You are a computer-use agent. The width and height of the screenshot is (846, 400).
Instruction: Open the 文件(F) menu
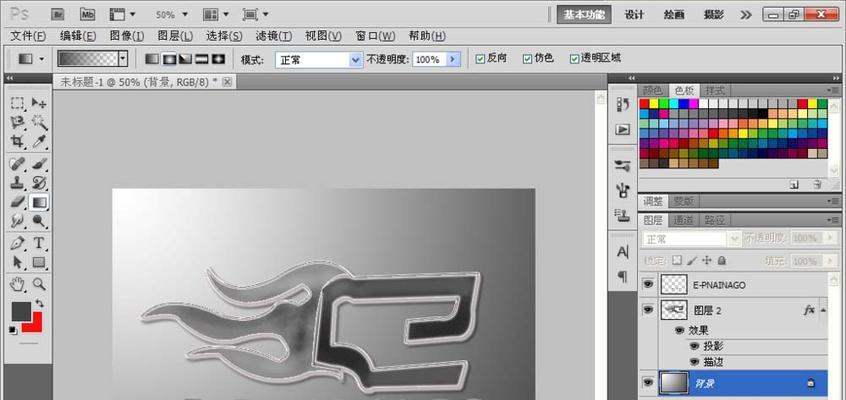click(x=28, y=36)
